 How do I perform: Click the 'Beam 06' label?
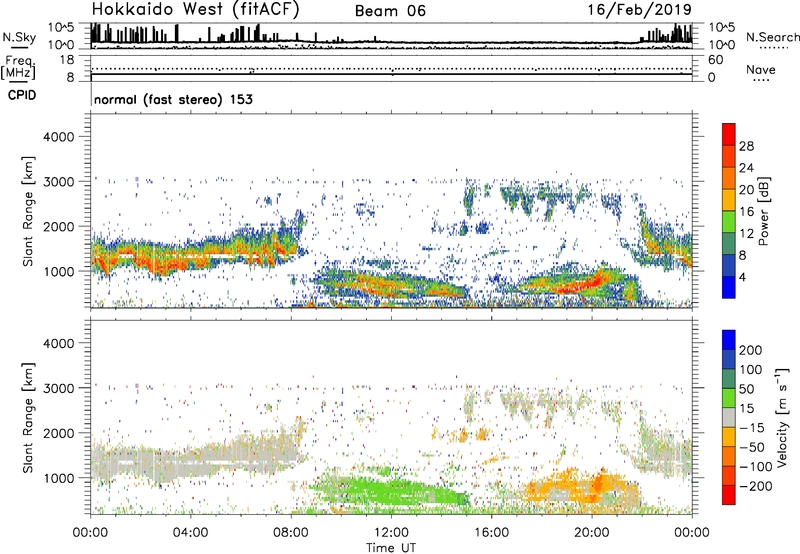coord(390,11)
